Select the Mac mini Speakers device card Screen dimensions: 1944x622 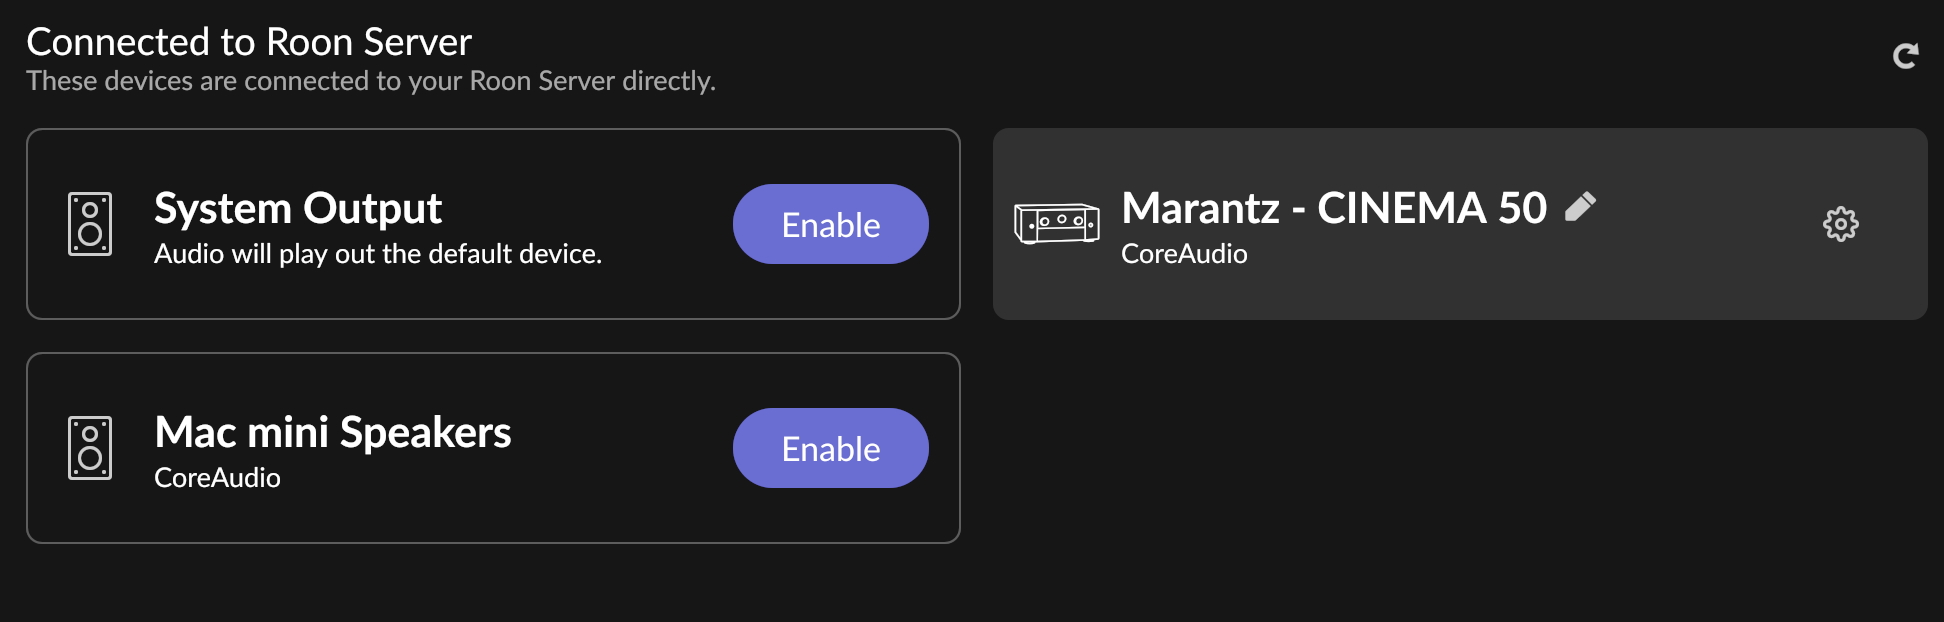click(x=493, y=448)
